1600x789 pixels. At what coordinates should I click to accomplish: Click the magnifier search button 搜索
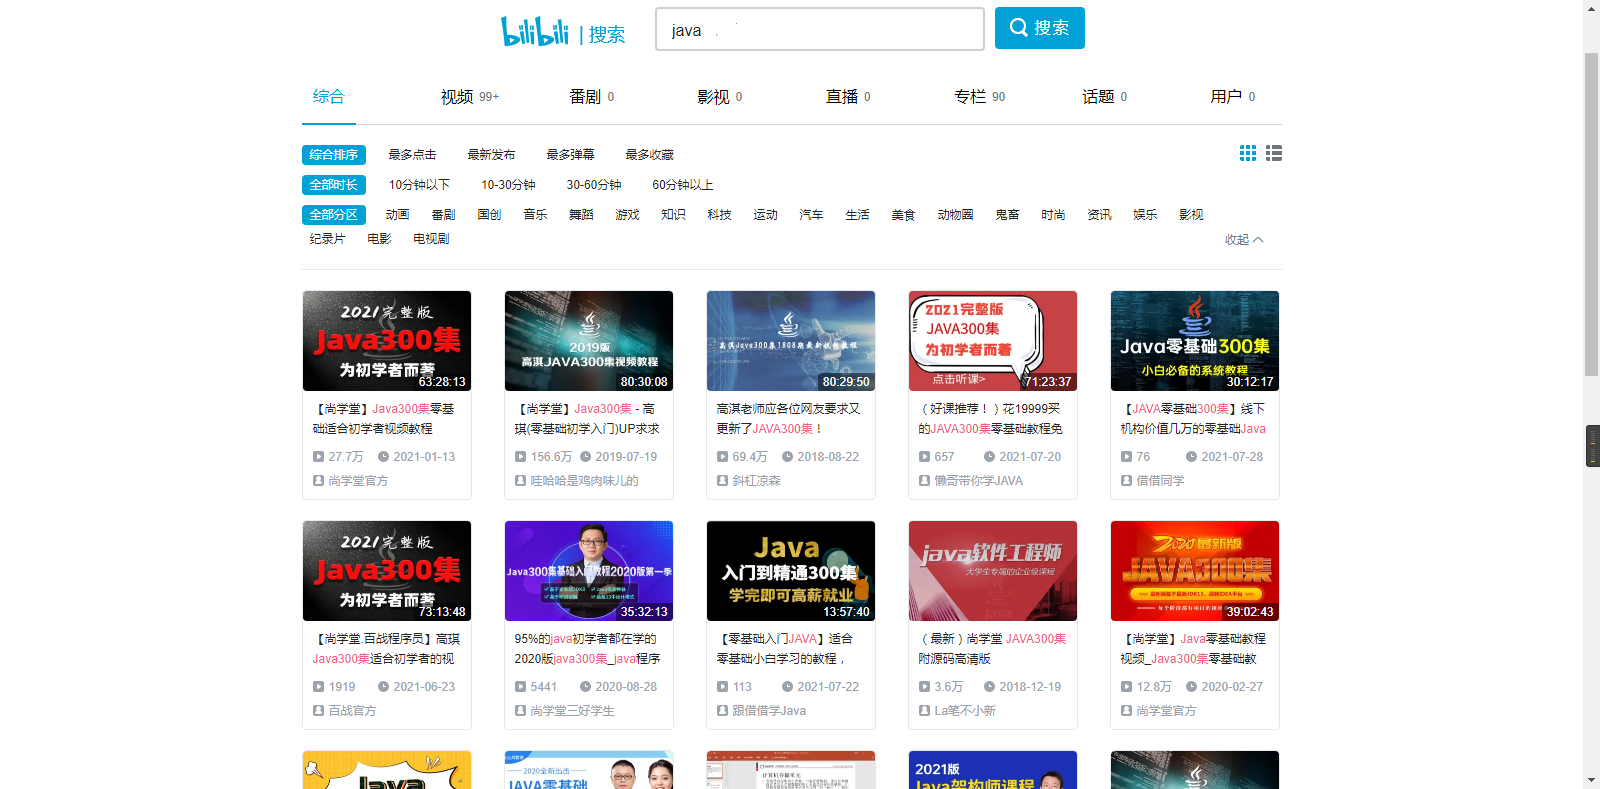click(x=1040, y=28)
